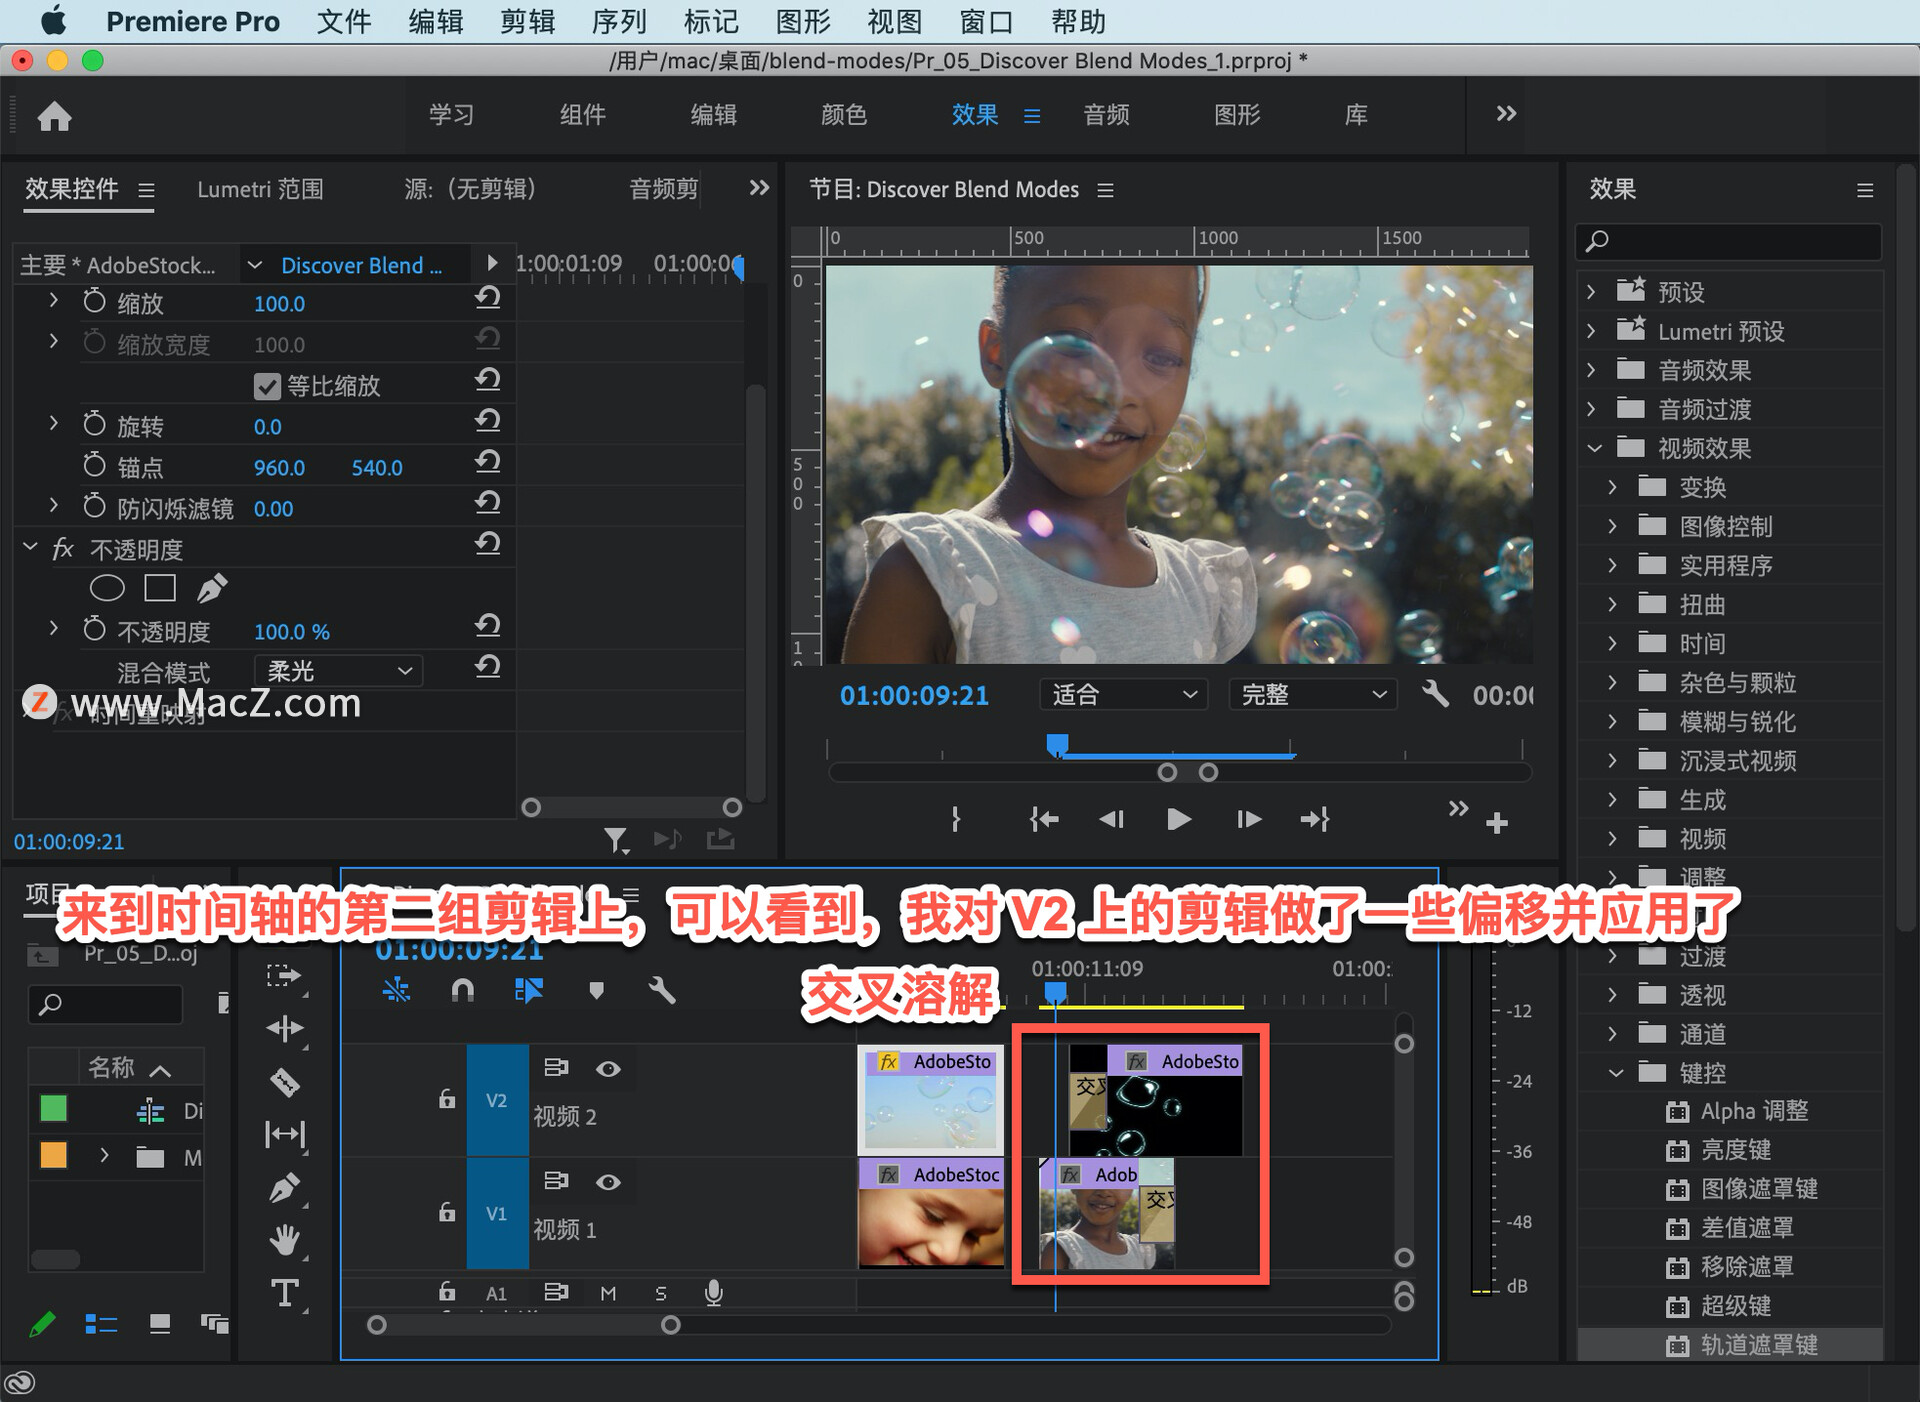This screenshot has height=1402, width=1920.
Task: Select the Ripple Edit tool
Action: (x=284, y=1028)
